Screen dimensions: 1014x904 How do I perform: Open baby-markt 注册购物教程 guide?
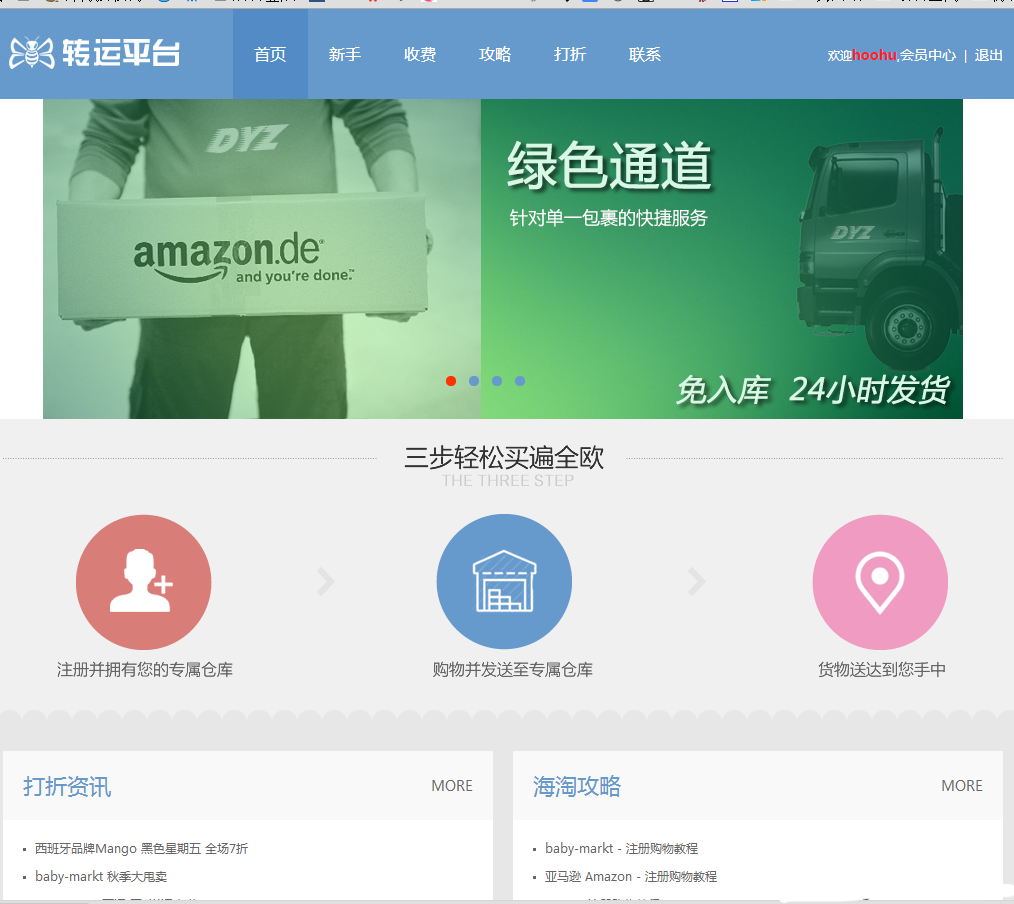click(621, 848)
